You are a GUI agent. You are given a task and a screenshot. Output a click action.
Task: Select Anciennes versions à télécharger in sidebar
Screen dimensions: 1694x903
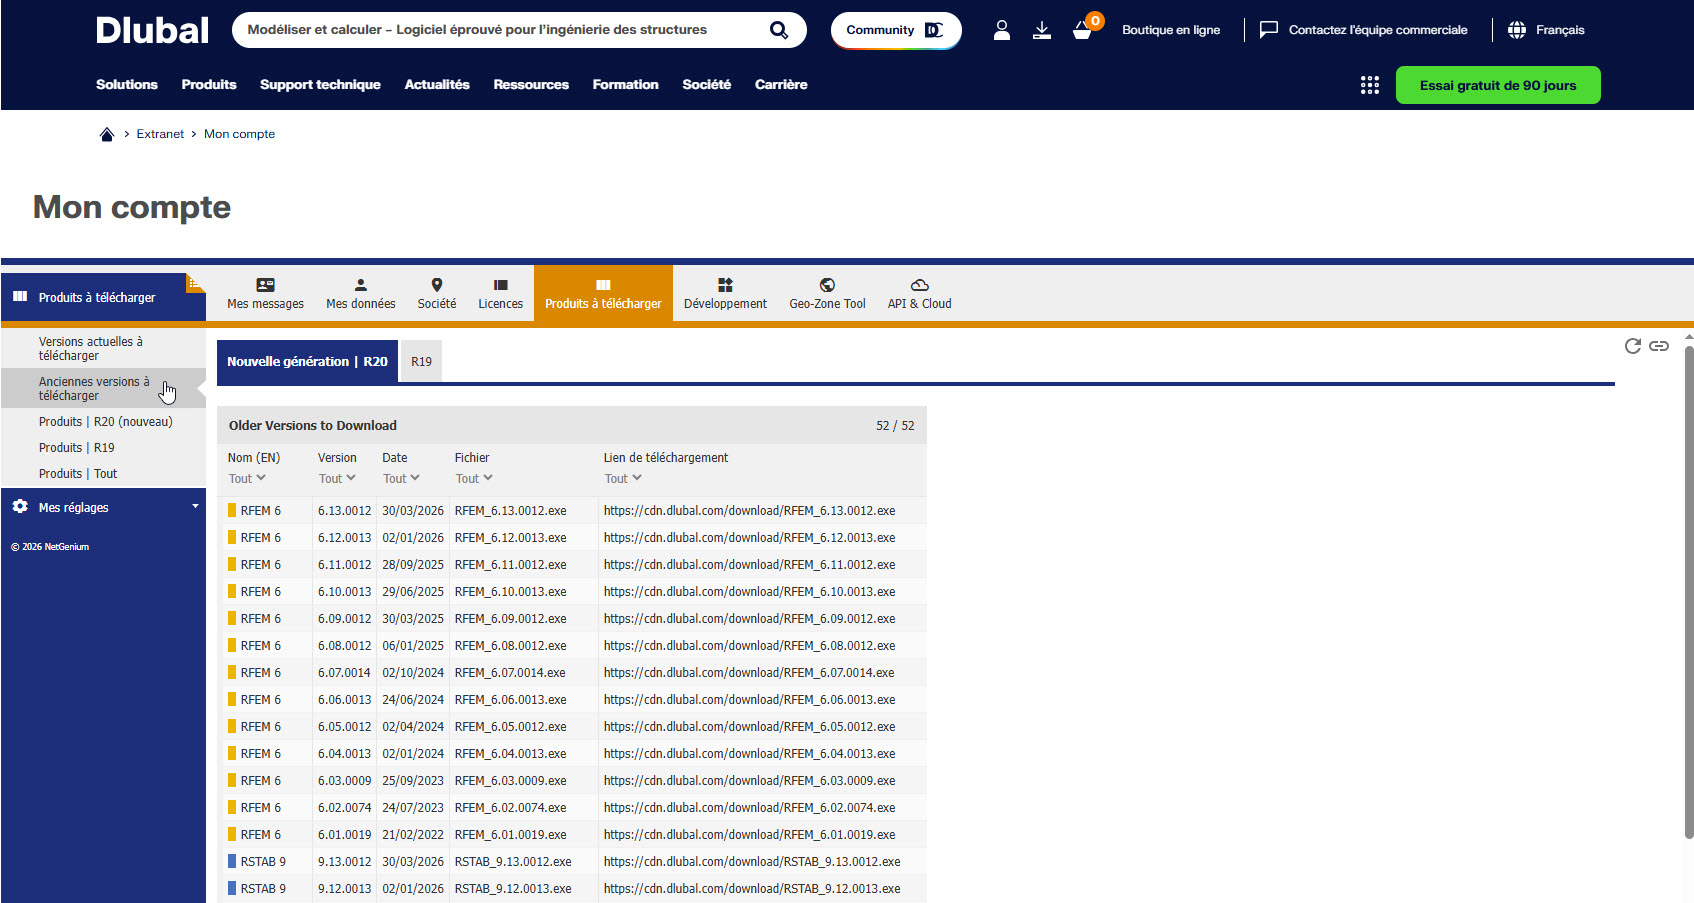pos(104,388)
